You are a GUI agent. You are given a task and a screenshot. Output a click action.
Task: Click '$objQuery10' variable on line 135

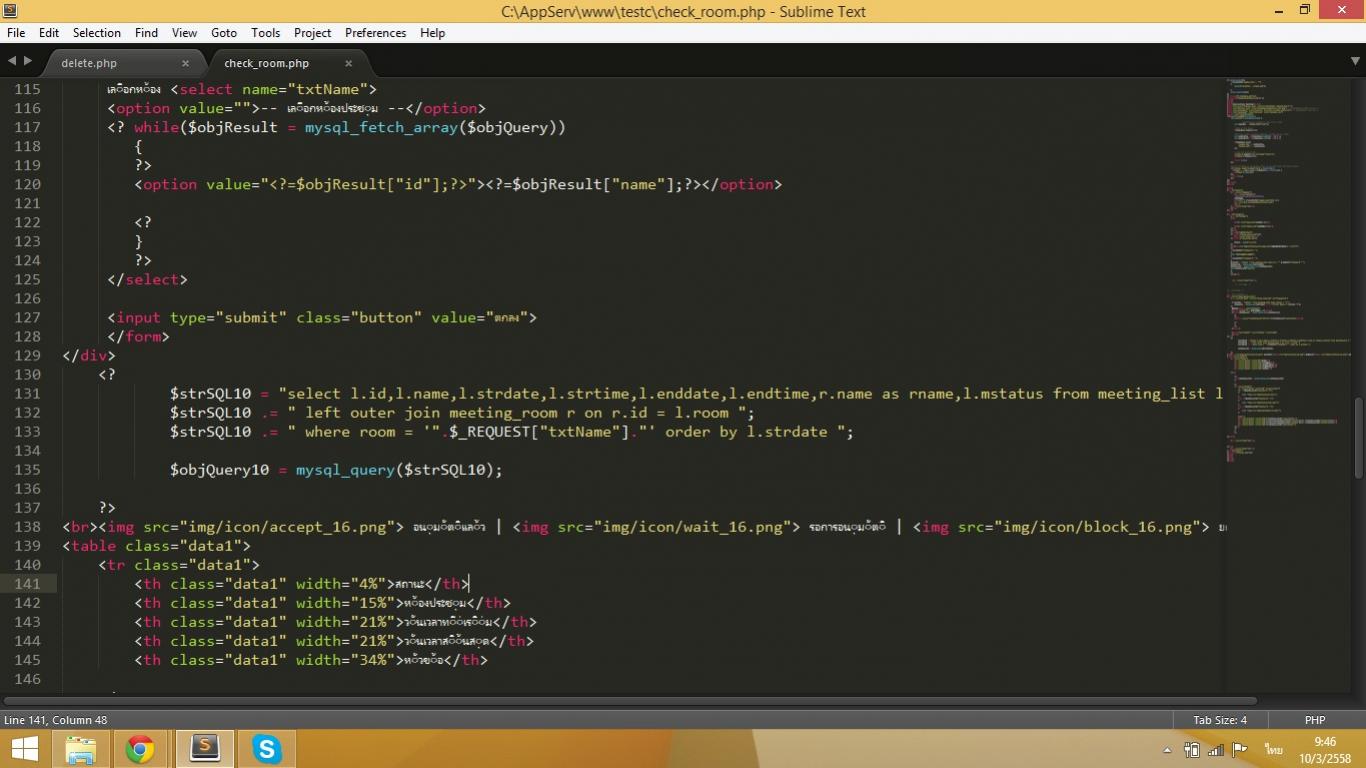click(219, 469)
